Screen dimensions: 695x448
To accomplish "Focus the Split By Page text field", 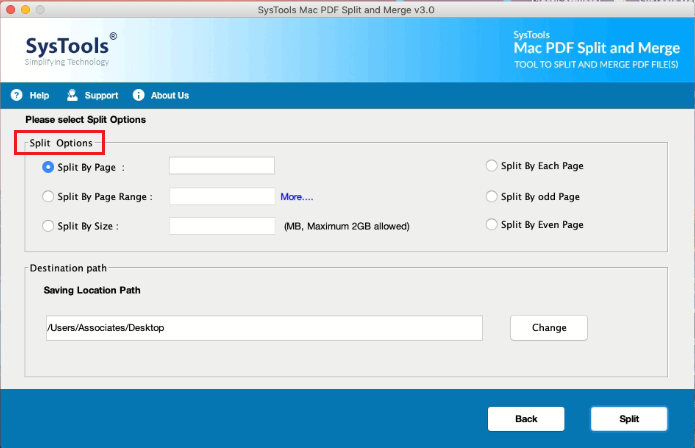I will coord(221,166).
